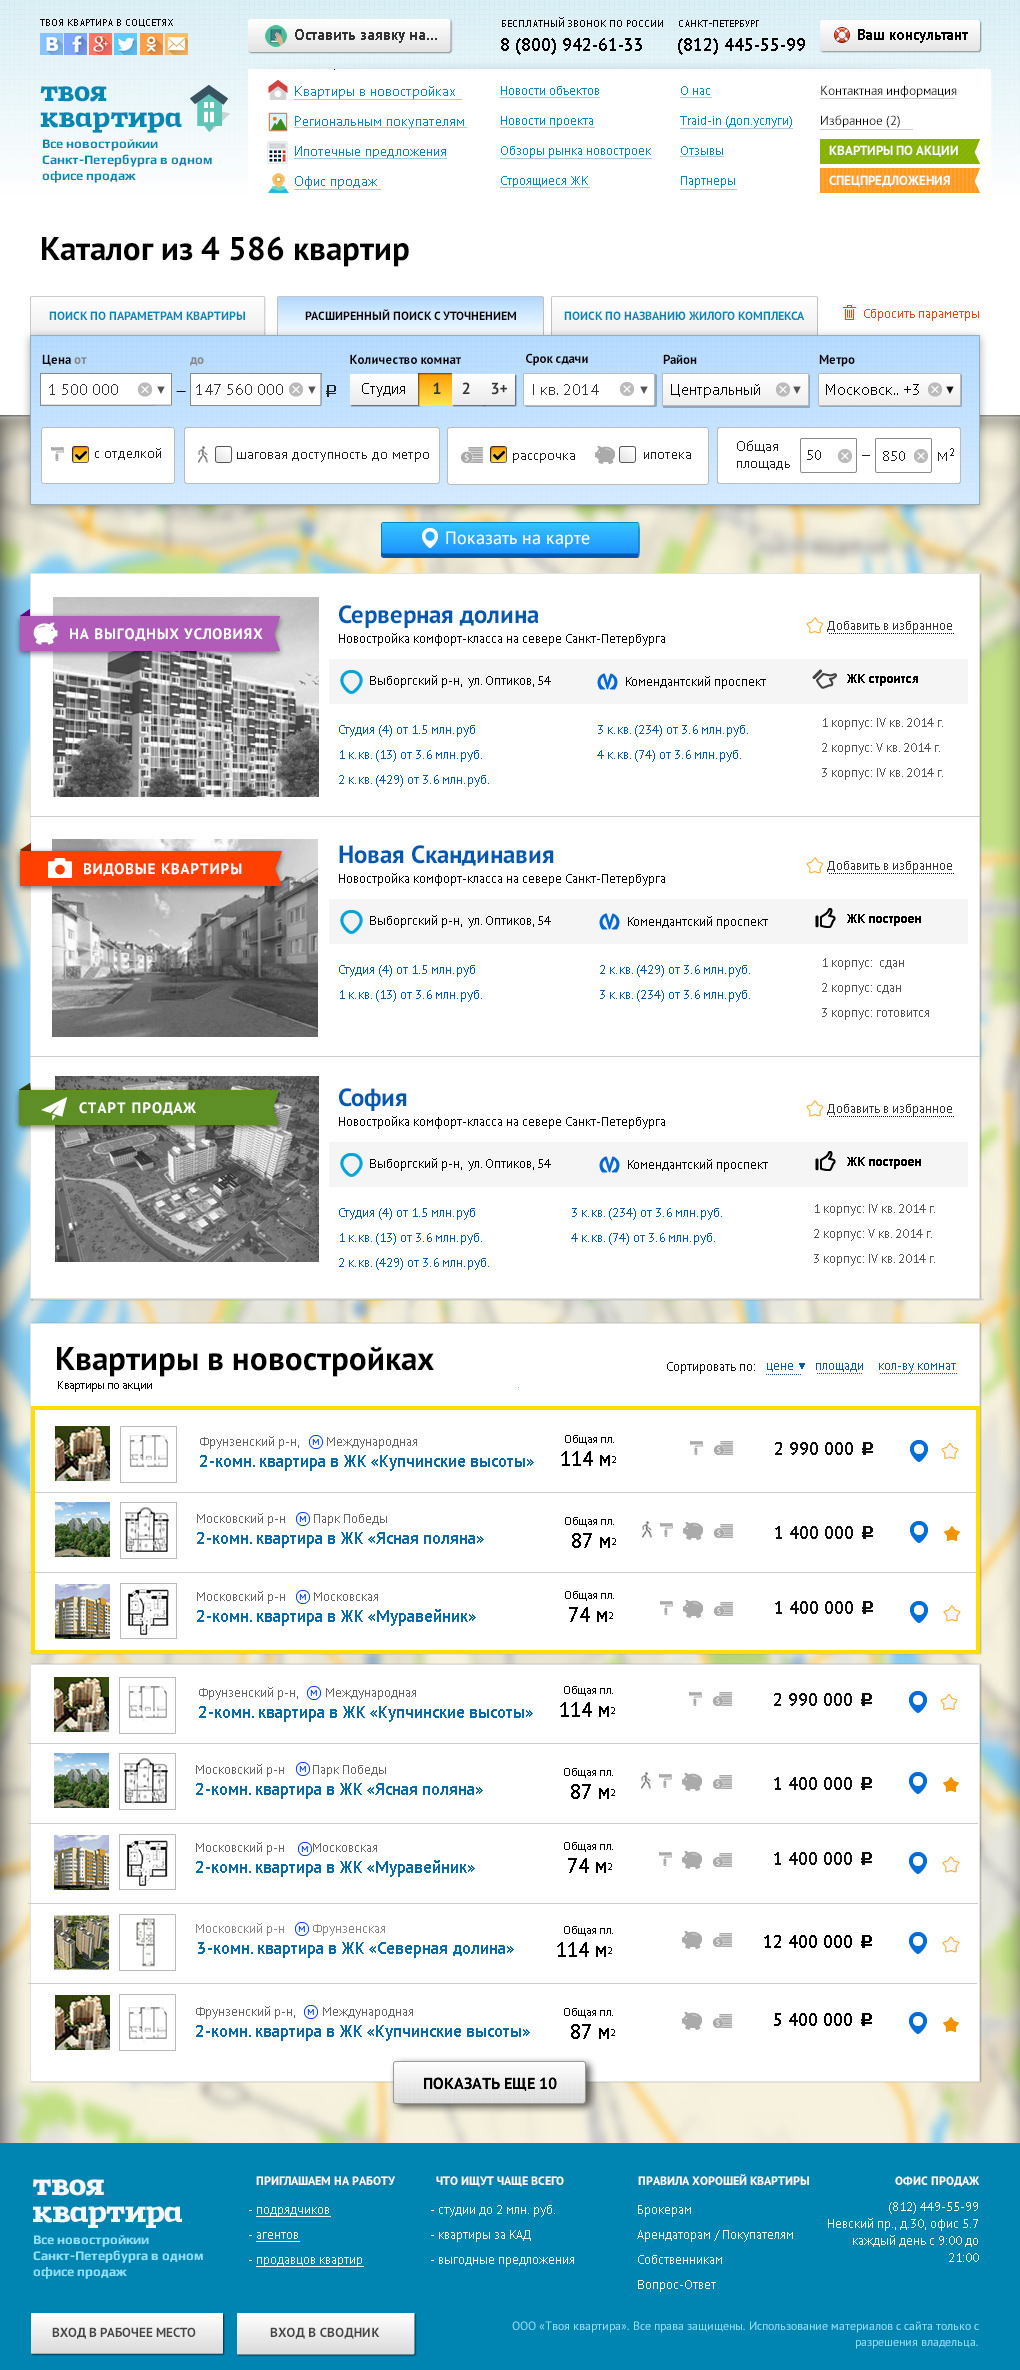
Task: Enable шаговая доступность до метро checkbox
Action: (x=223, y=455)
